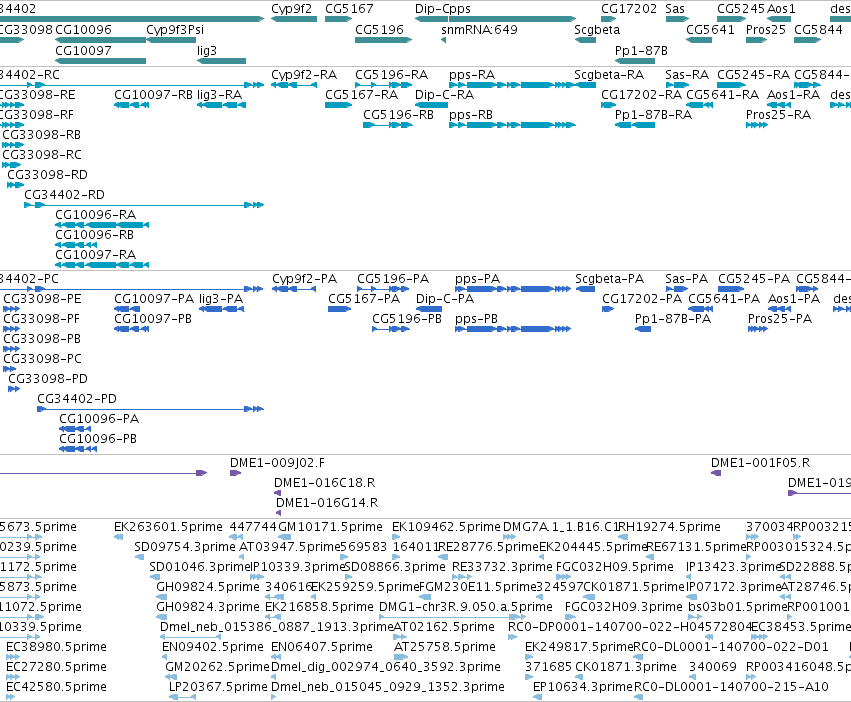The width and height of the screenshot is (851, 702).
Task: Select the pps-RA transcript label
Action: [x=472, y=74]
